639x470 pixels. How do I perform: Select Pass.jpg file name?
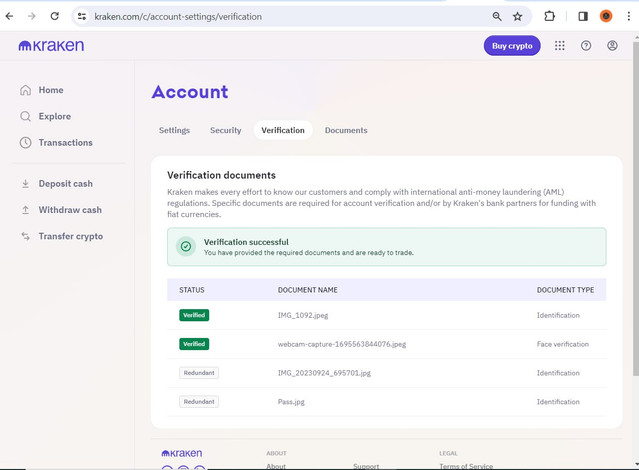291,402
